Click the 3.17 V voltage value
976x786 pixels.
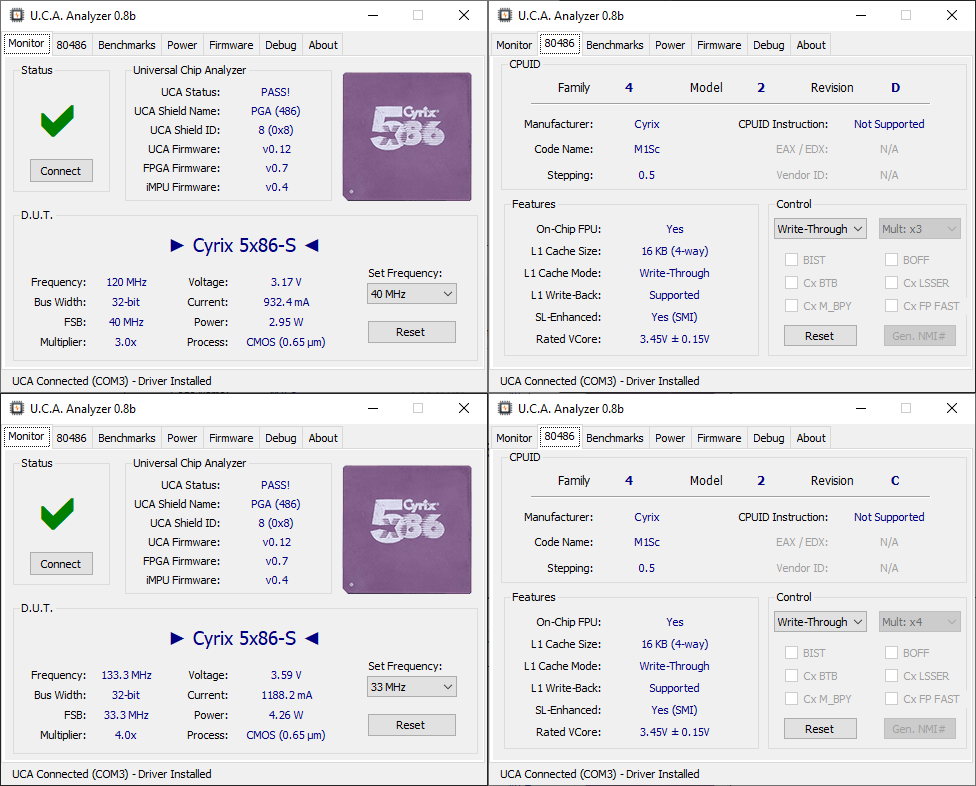pyautogui.click(x=286, y=282)
